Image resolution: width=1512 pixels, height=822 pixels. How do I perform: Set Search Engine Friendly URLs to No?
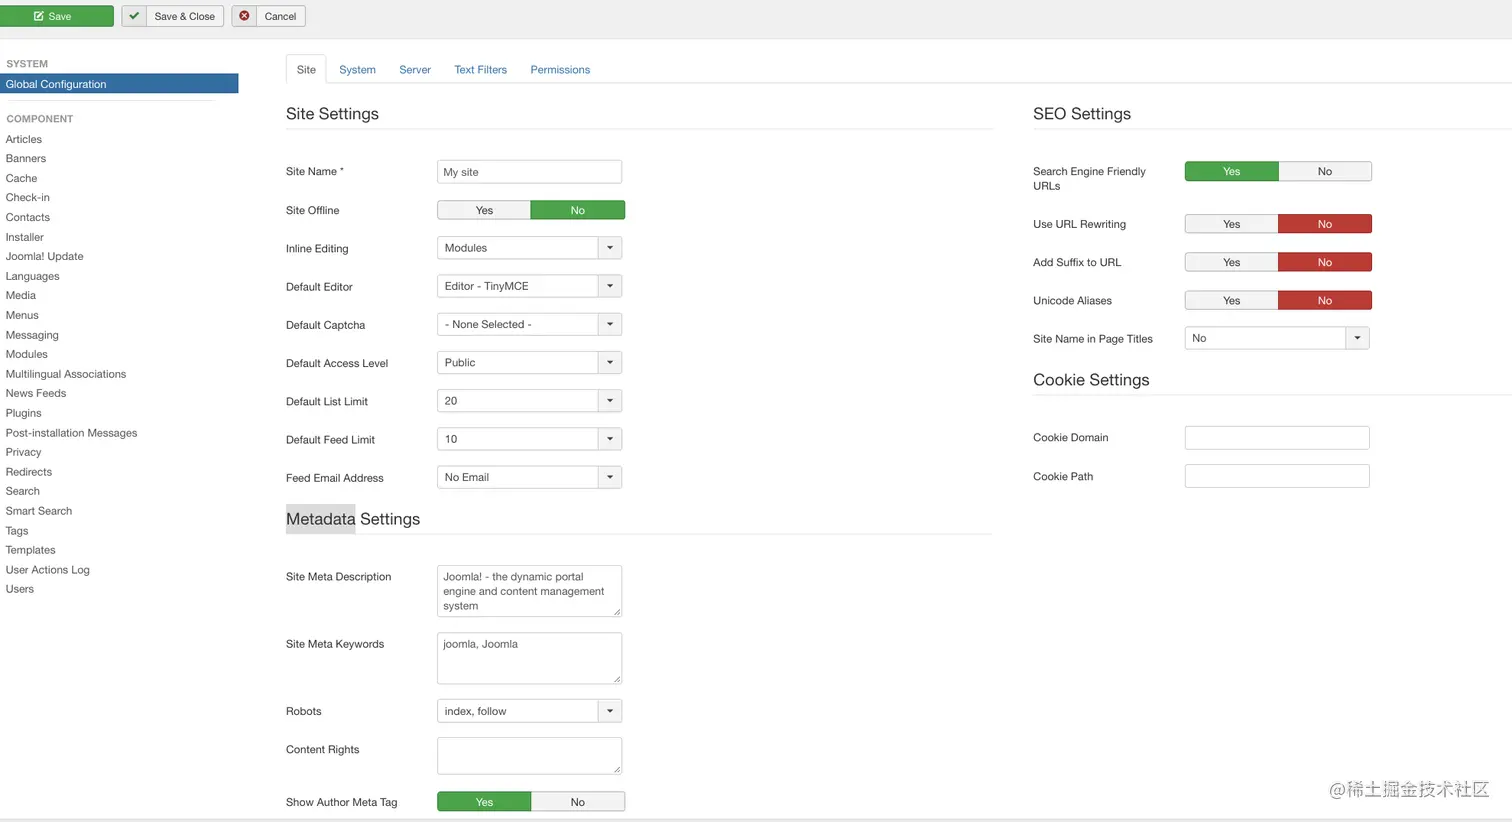pyautogui.click(x=1325, y=171)
